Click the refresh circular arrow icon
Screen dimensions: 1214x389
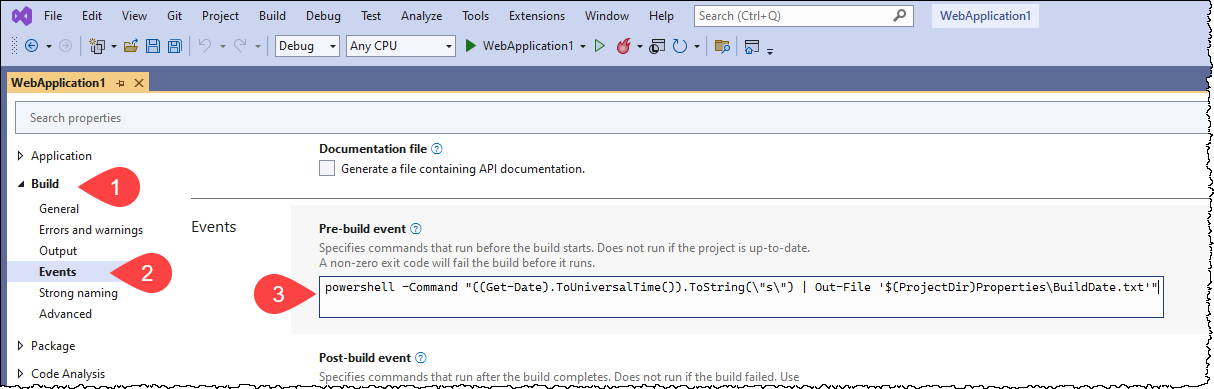680,46
